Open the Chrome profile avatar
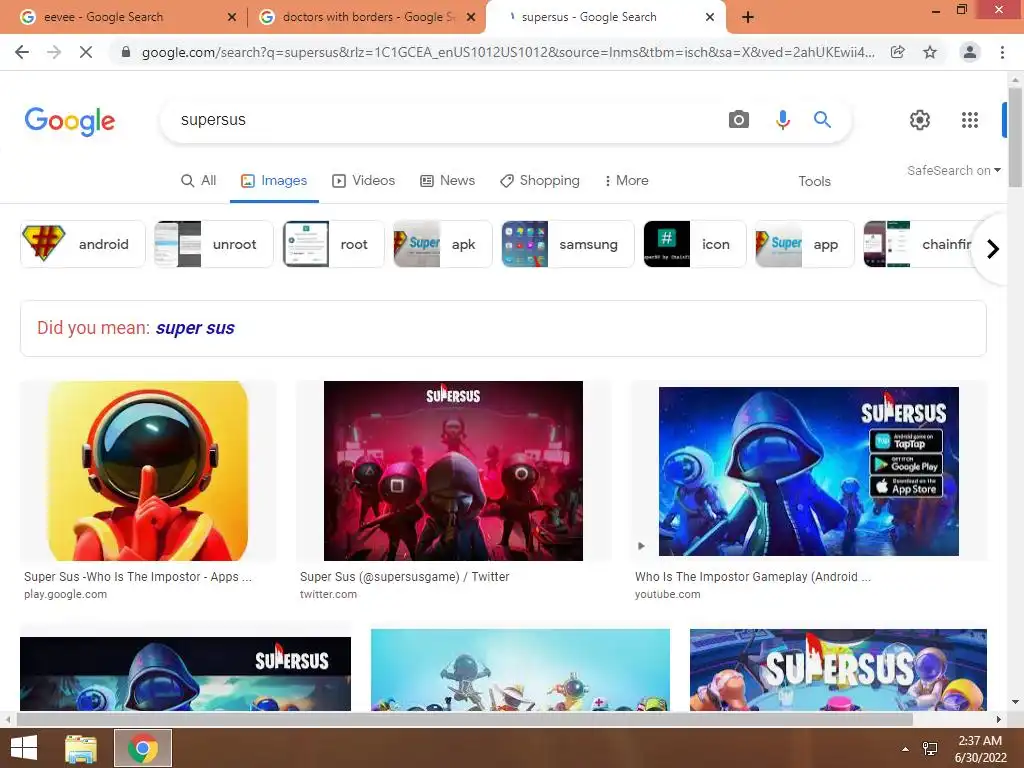Screen dimensions: 1024x768 (x=970, y=52)
